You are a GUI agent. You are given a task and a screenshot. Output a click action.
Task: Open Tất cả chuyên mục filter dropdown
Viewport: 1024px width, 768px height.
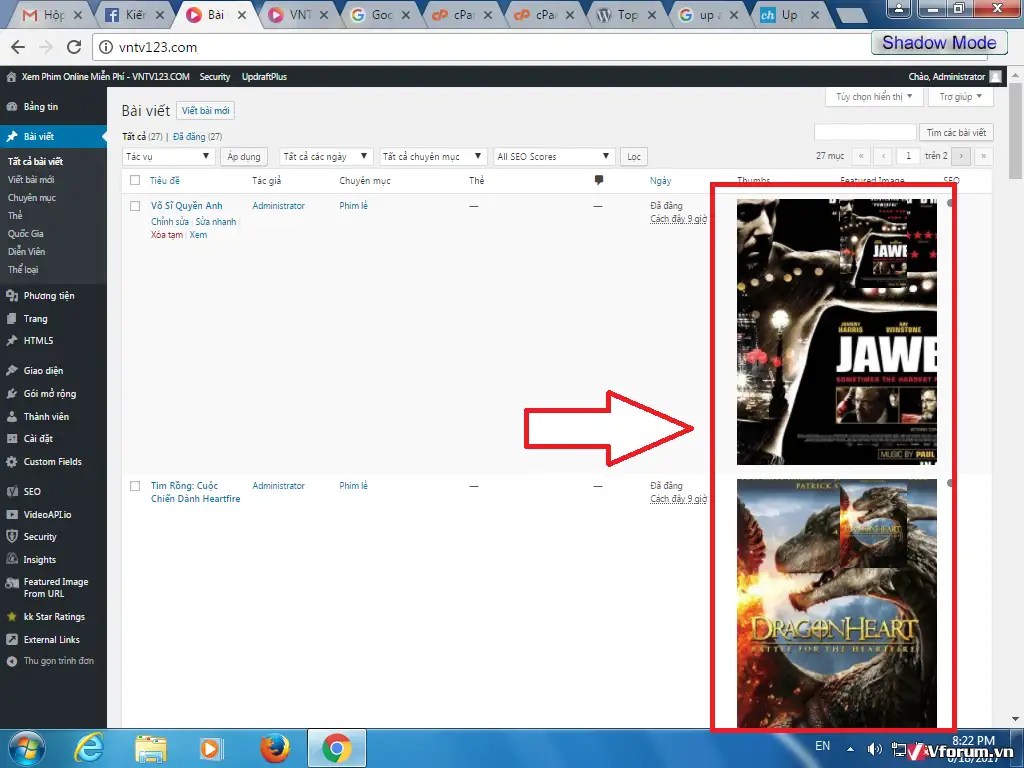pos(433,157)
